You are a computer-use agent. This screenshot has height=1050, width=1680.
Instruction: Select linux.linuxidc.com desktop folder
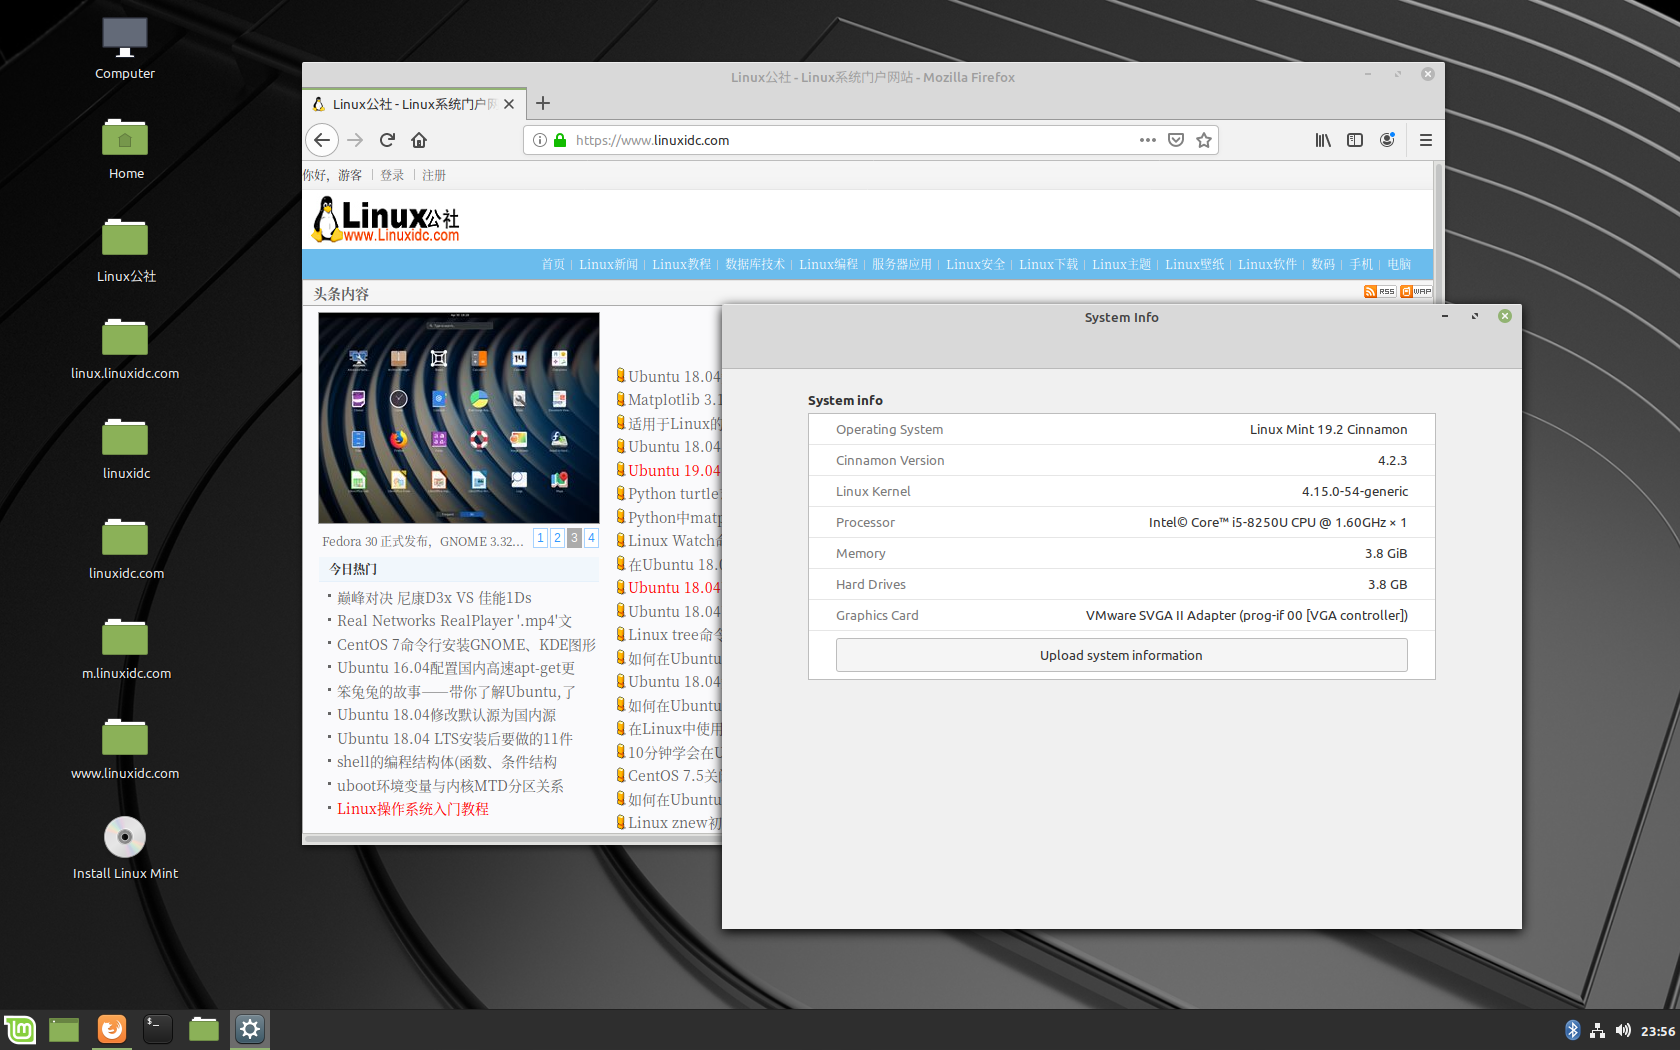(x=125, y=349)
